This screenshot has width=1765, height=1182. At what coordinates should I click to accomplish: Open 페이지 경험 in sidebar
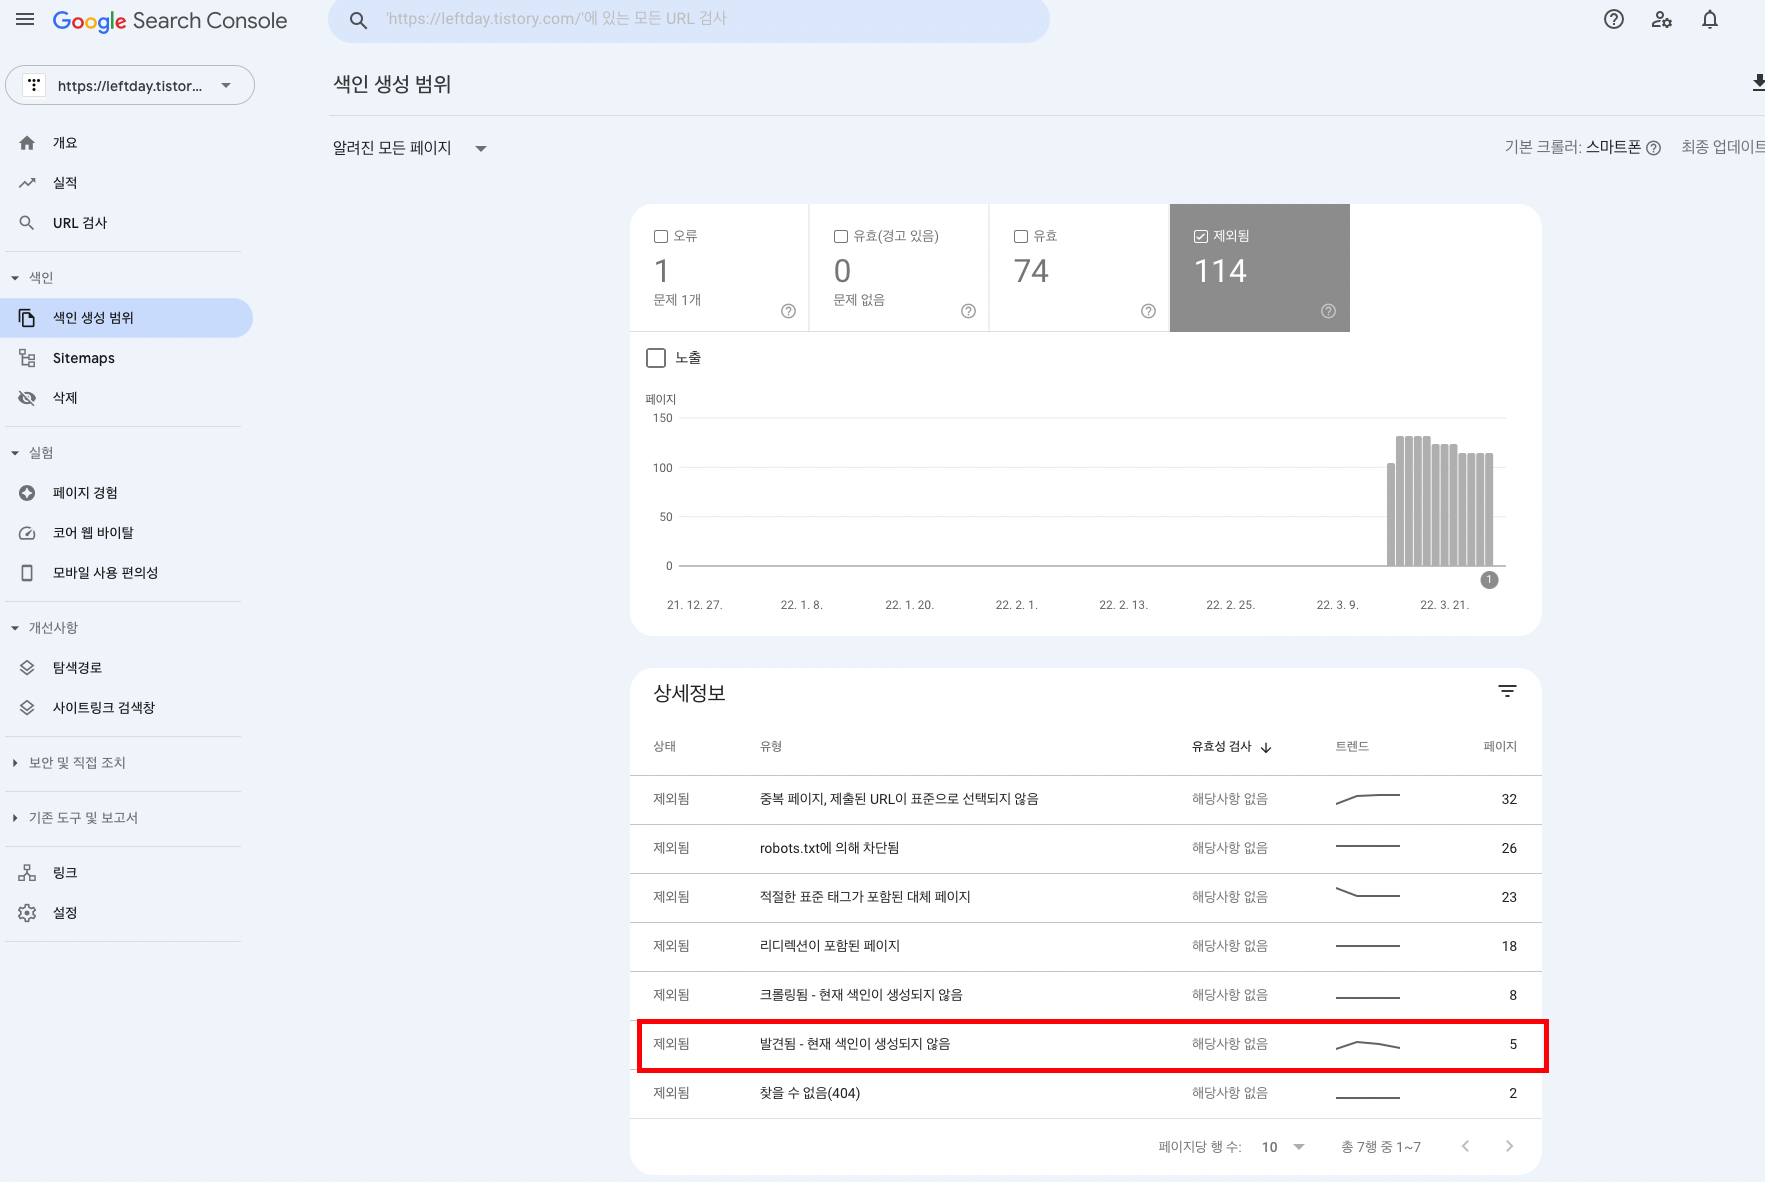[126, 493]
